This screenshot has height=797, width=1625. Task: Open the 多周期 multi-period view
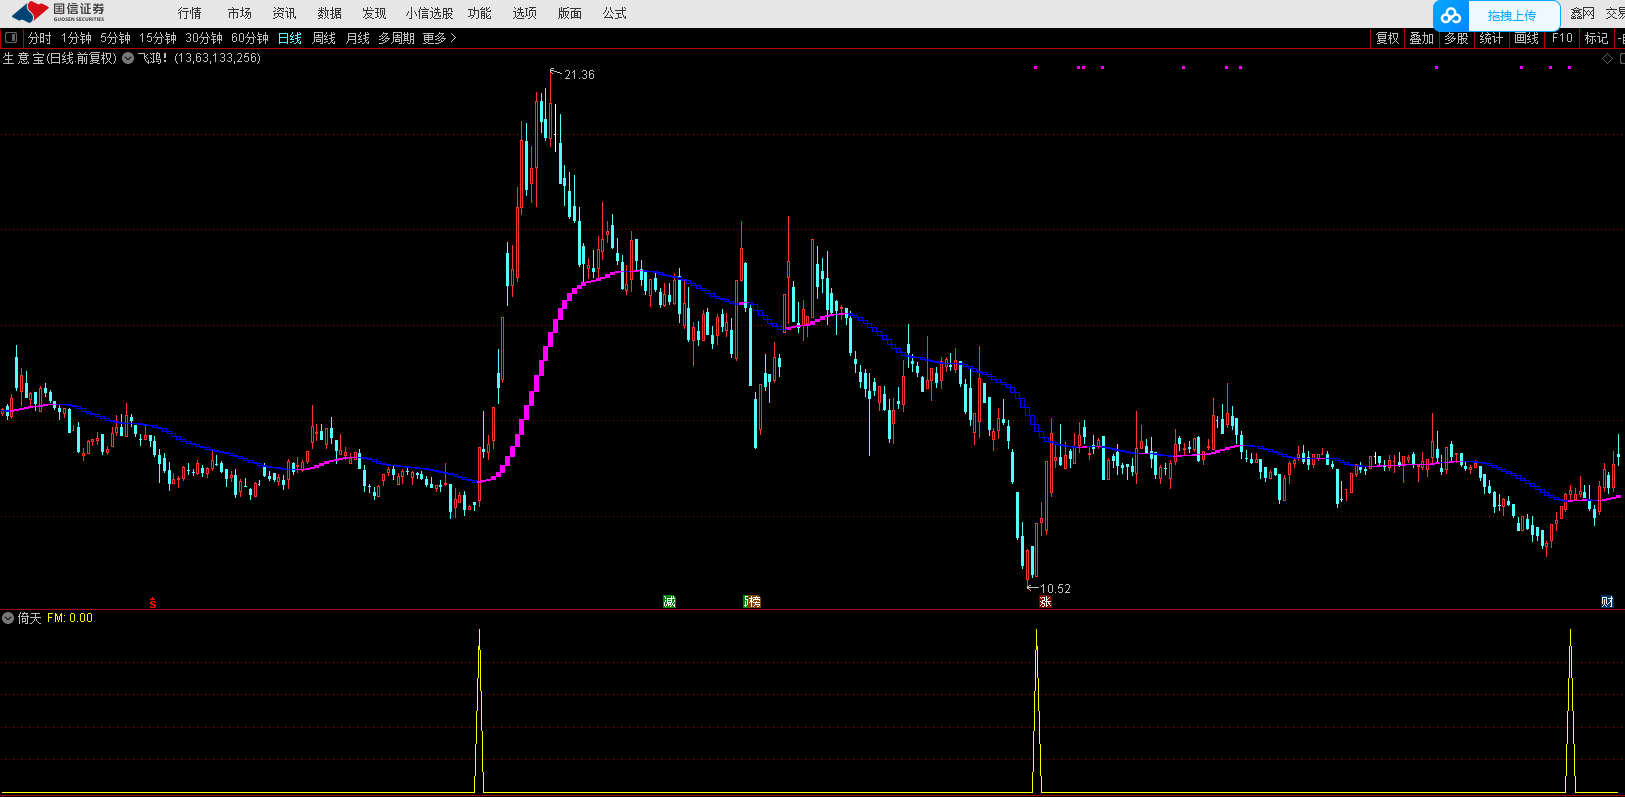(x=396, y=38)
